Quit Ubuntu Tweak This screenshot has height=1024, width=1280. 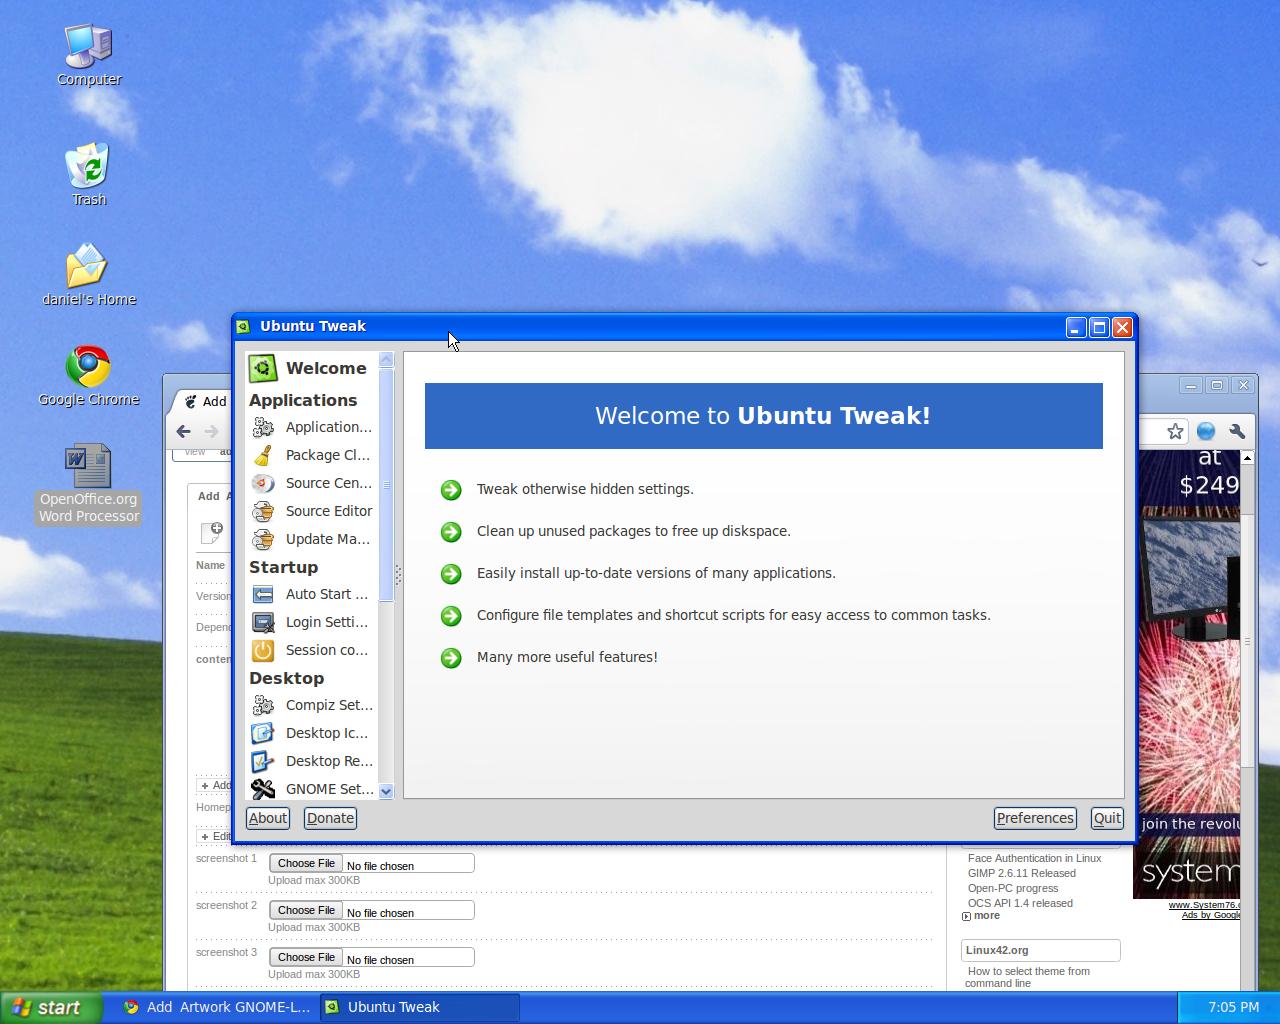point(1107,818)
